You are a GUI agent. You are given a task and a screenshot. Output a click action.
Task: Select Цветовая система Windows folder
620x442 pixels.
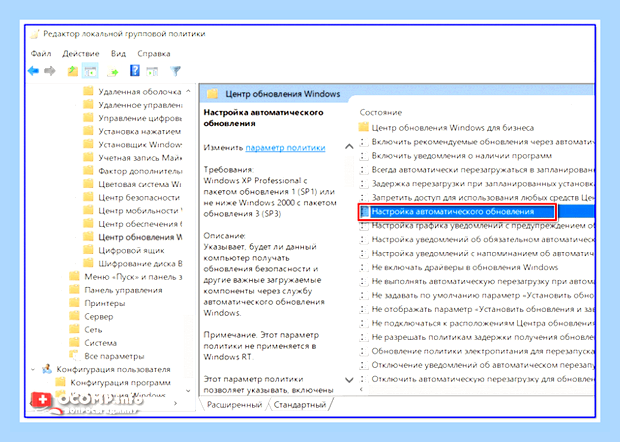(x=132, y=184)
